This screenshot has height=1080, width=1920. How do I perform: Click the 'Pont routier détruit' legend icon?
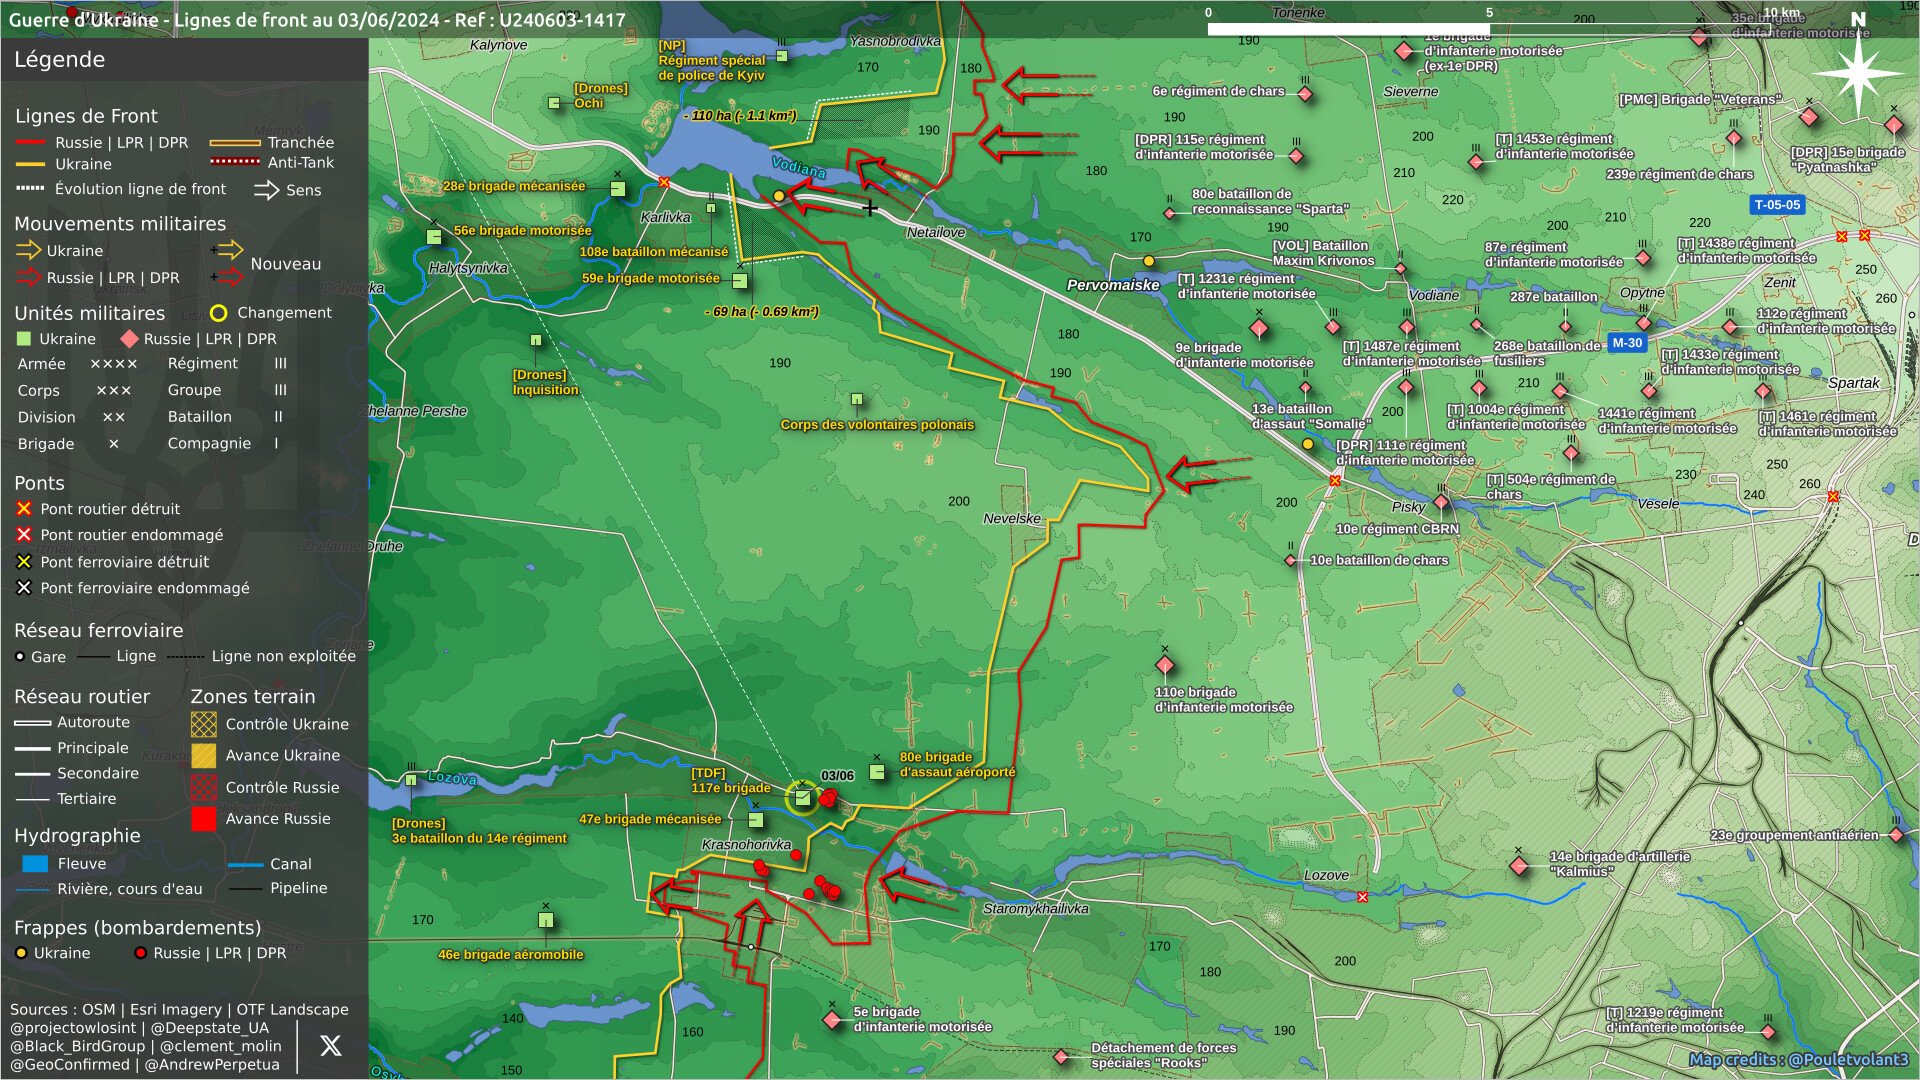[x=24, y=509]
